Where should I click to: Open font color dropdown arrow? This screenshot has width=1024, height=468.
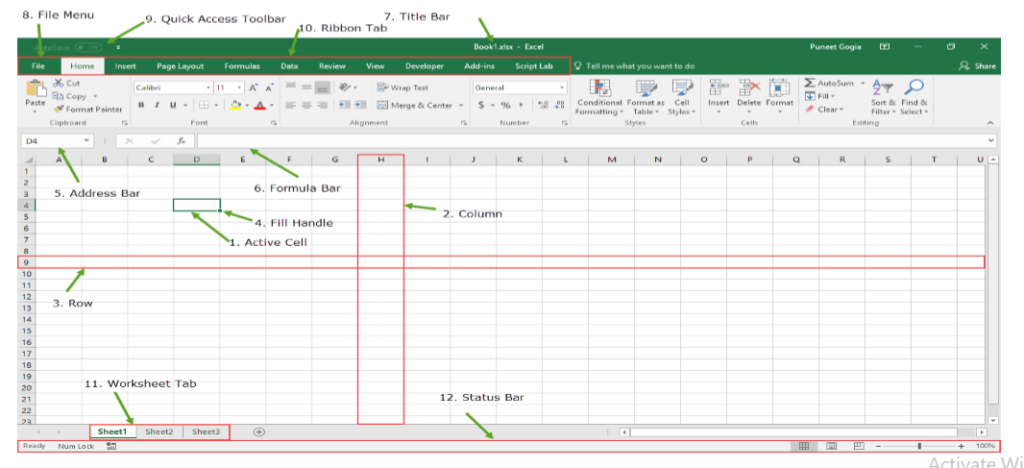[x=271, y=105]
